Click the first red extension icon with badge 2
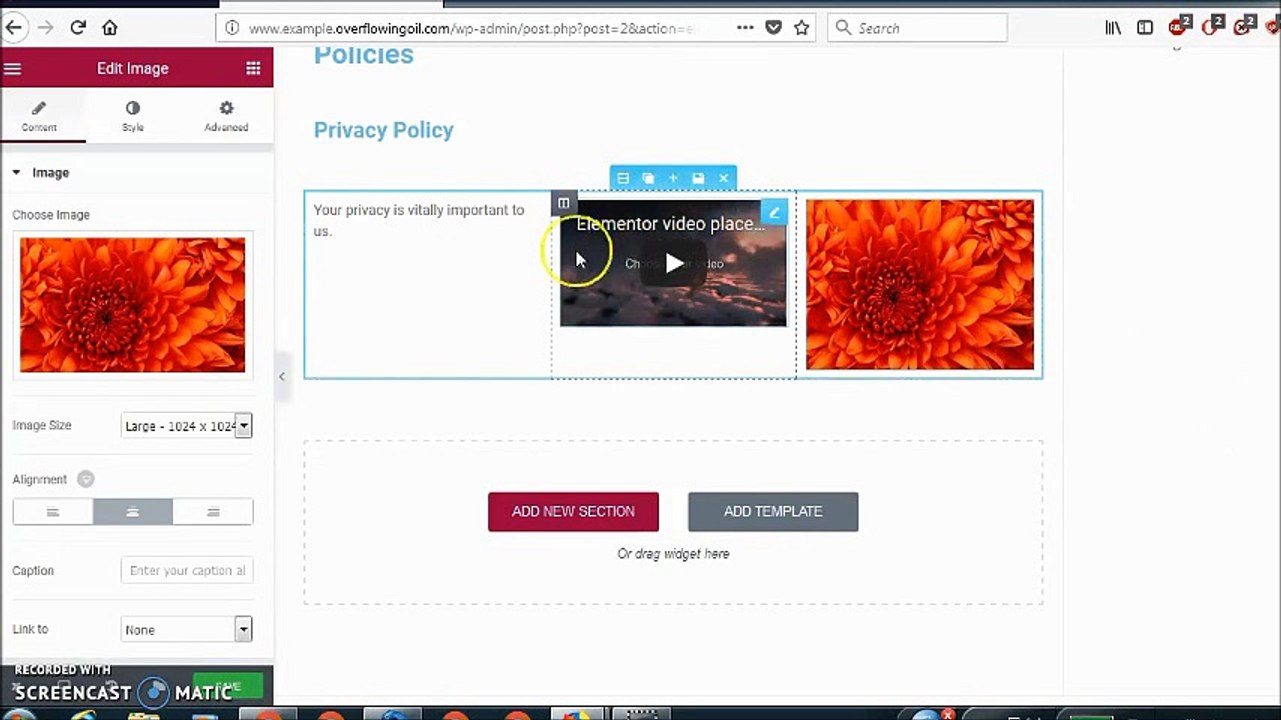Viewport: 1281px width, 720px height. point(1179,26)
